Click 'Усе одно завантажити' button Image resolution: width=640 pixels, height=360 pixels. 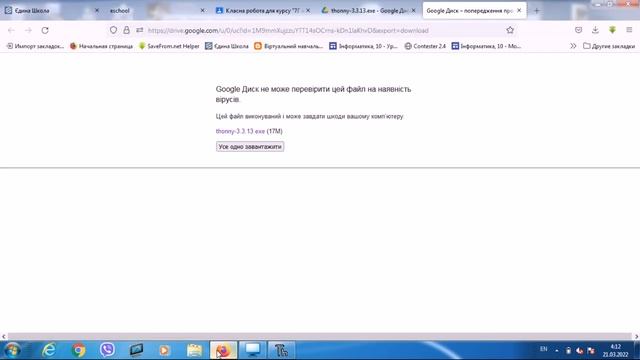click(250, 147)
